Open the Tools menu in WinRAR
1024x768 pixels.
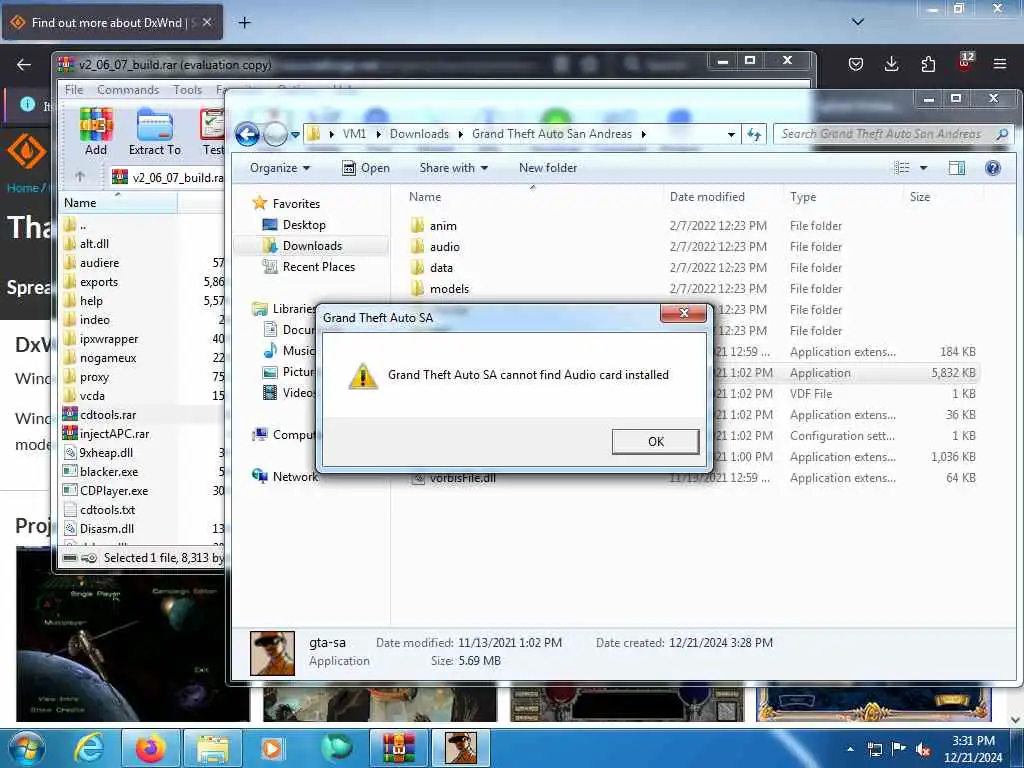(187, 89)
